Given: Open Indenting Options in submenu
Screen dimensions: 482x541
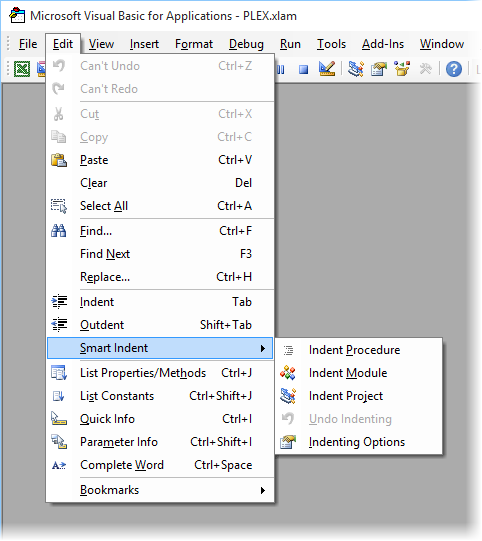Looking at the screenshot, I should point(359,442).
